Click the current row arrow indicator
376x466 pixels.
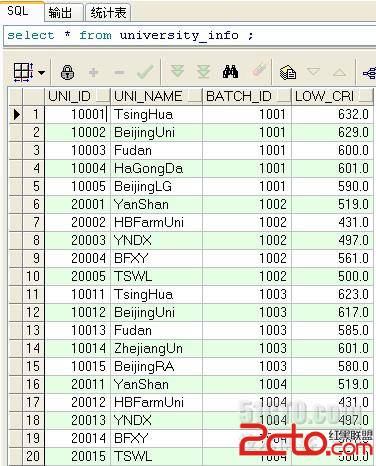pos(16,114)
